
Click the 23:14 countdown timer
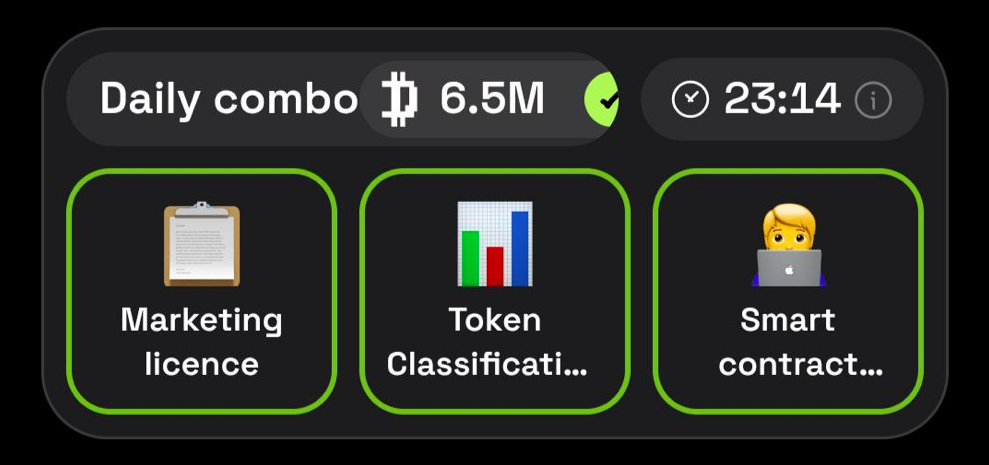782,100
